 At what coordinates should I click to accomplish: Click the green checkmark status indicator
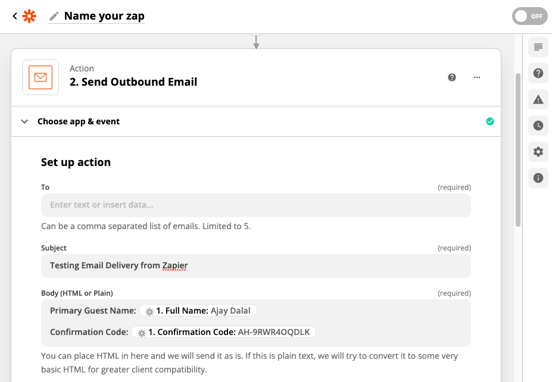point(490,121)
